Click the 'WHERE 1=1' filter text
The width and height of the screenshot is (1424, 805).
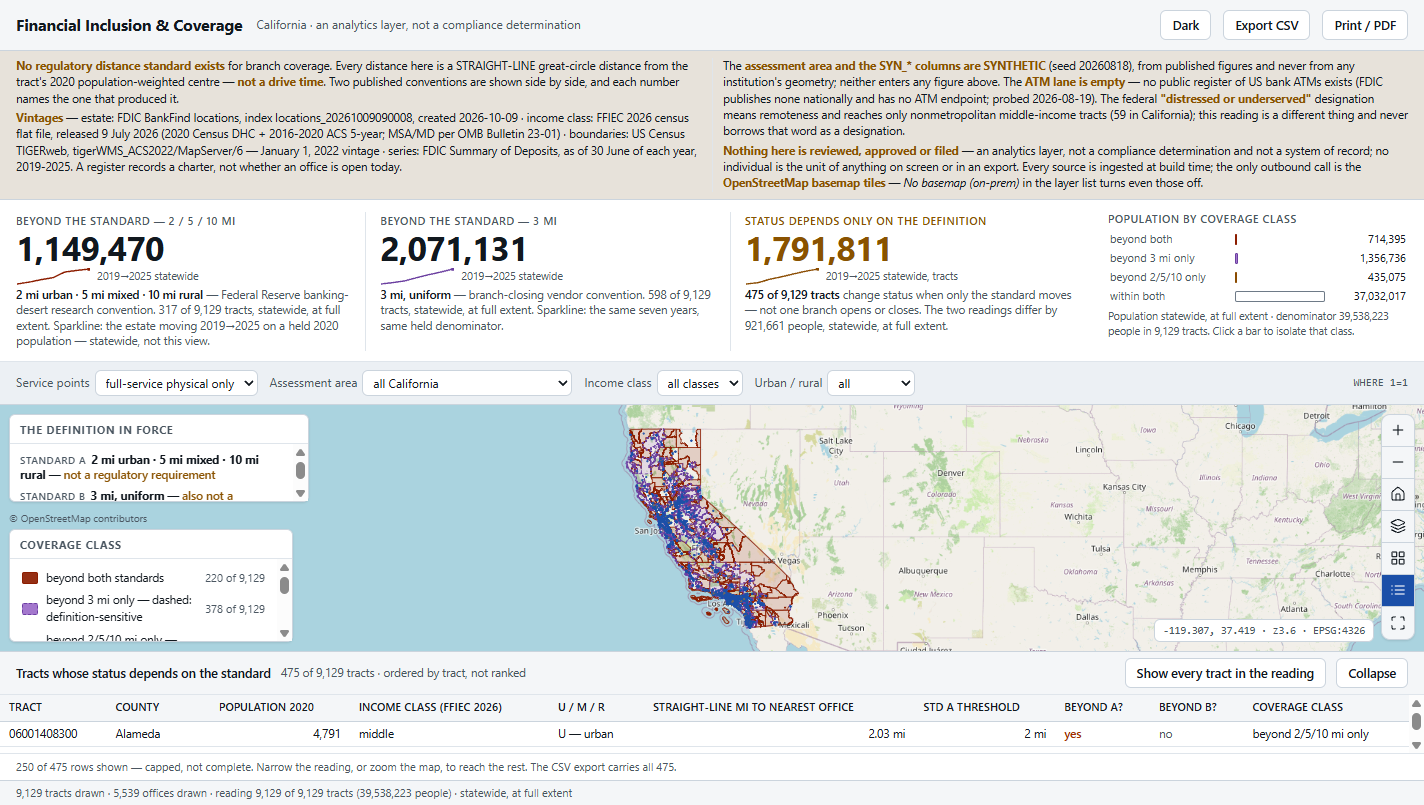(1380, 383)
